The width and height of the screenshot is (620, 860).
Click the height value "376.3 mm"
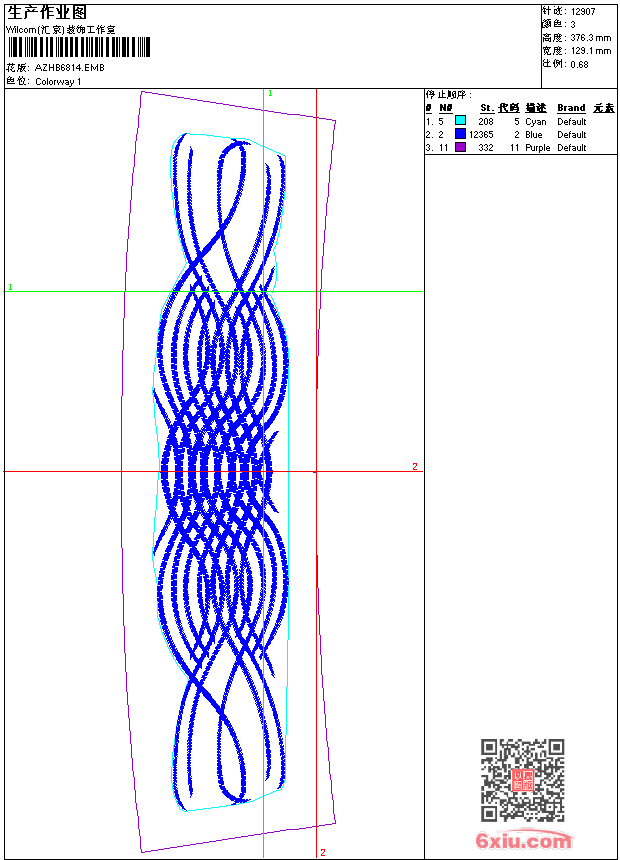click(x=590, y=38)
